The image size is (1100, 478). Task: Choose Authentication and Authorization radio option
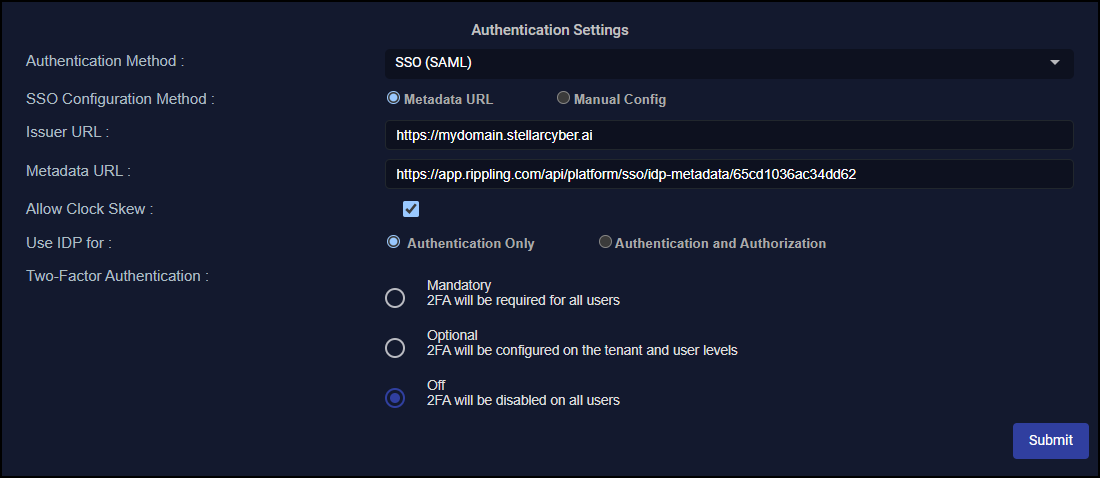[x=605, y=243]
